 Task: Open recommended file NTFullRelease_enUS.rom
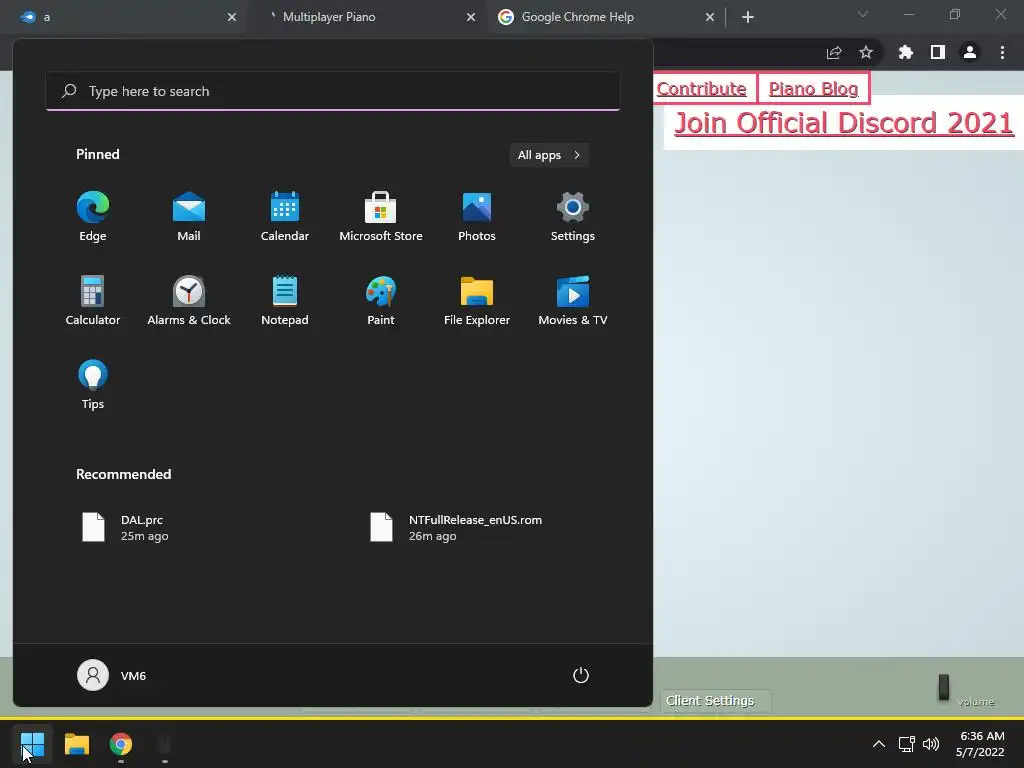[x=456, y=528]
